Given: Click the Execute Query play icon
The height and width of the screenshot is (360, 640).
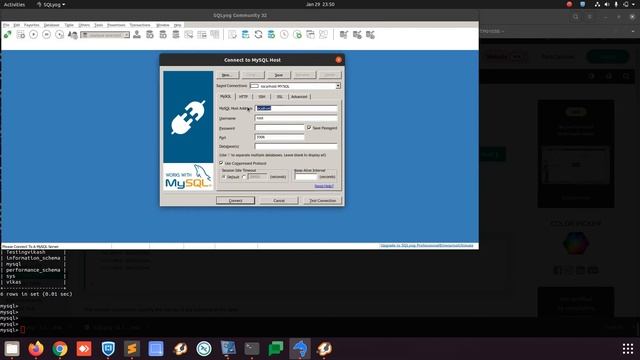Looking at the screenshot, I should [33, 35].
